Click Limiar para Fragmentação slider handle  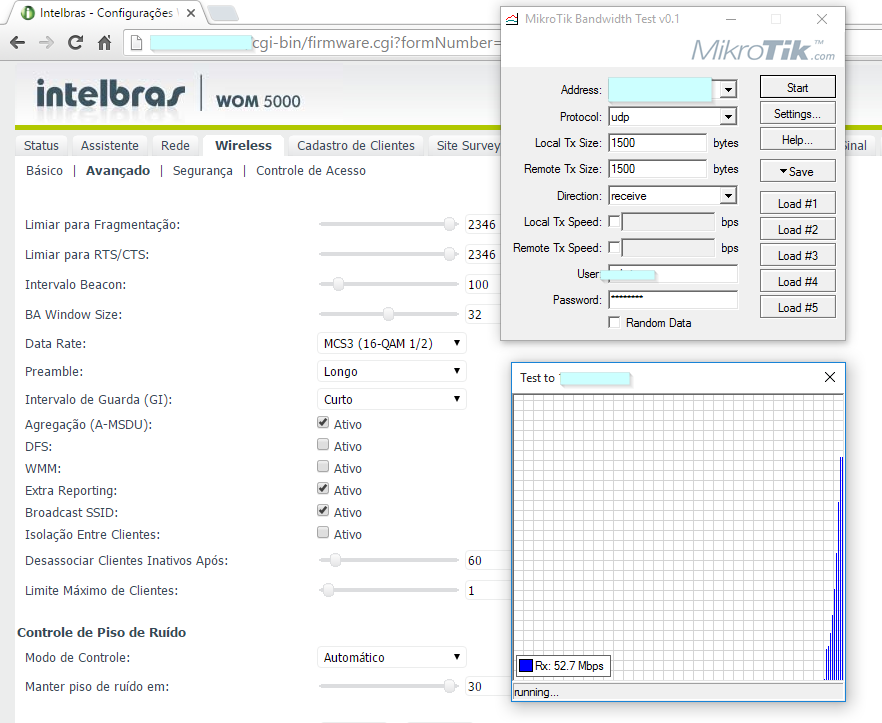(449, 224)
